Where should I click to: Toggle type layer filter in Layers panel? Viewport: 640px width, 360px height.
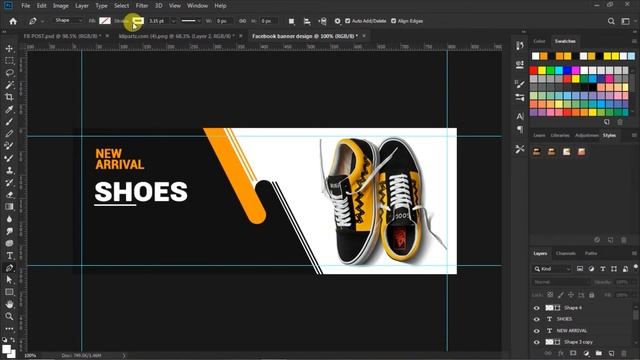pos(603,269)
